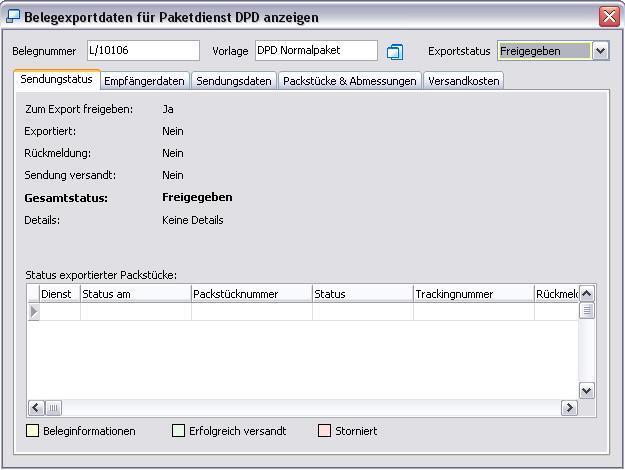
Task: Click the yellow Beleginformationen color swatch
Action: pos(32,431)
